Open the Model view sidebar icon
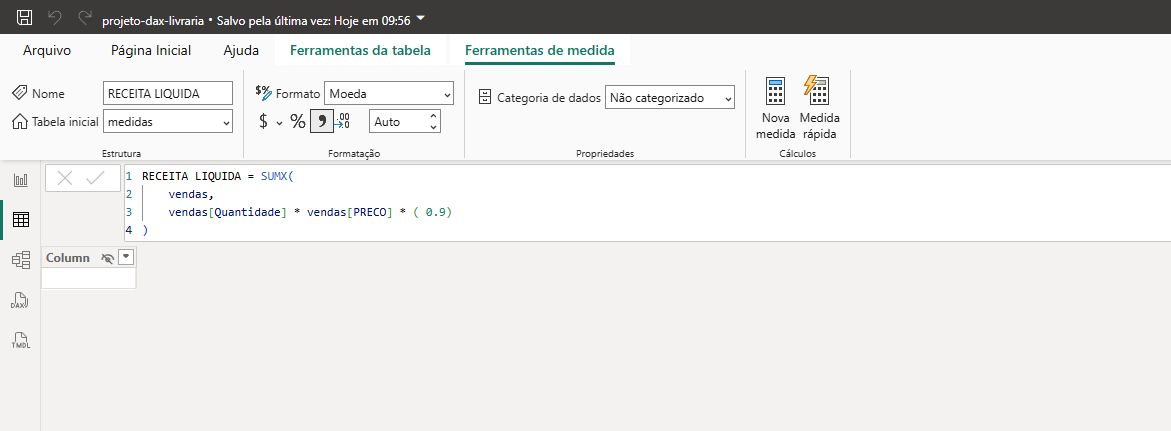The image size is (1171, 431). coord(21,260)
